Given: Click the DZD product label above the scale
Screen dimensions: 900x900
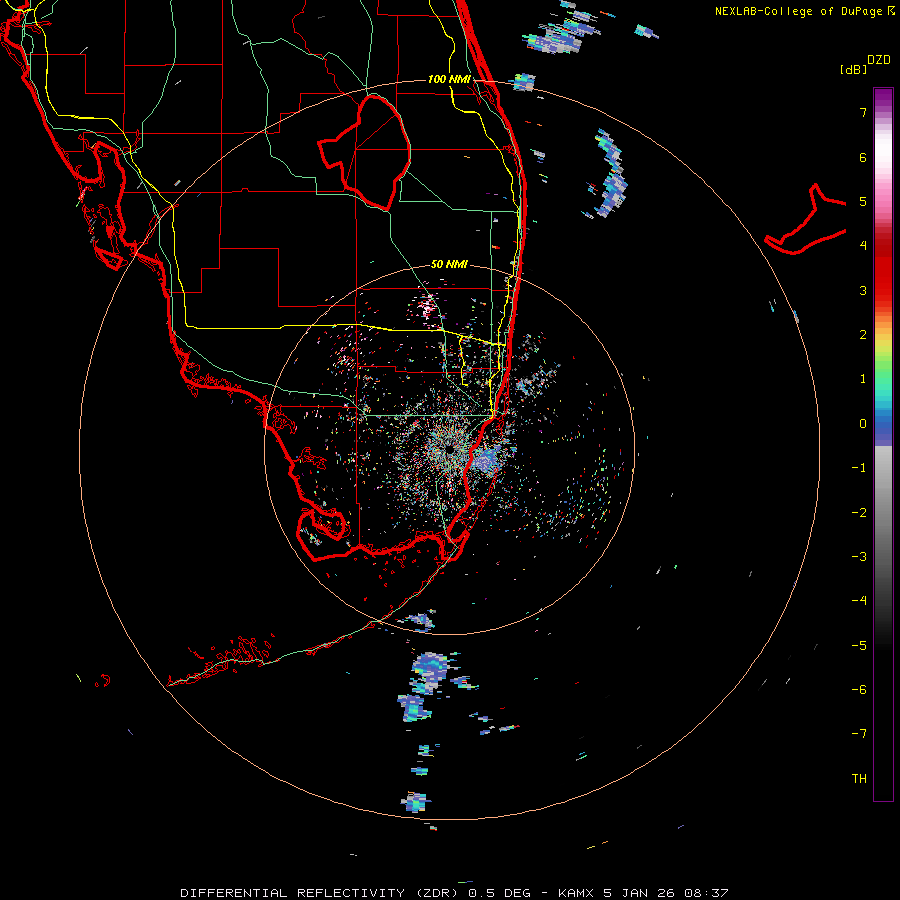Looking at the screenshot, I should [878, 60].
